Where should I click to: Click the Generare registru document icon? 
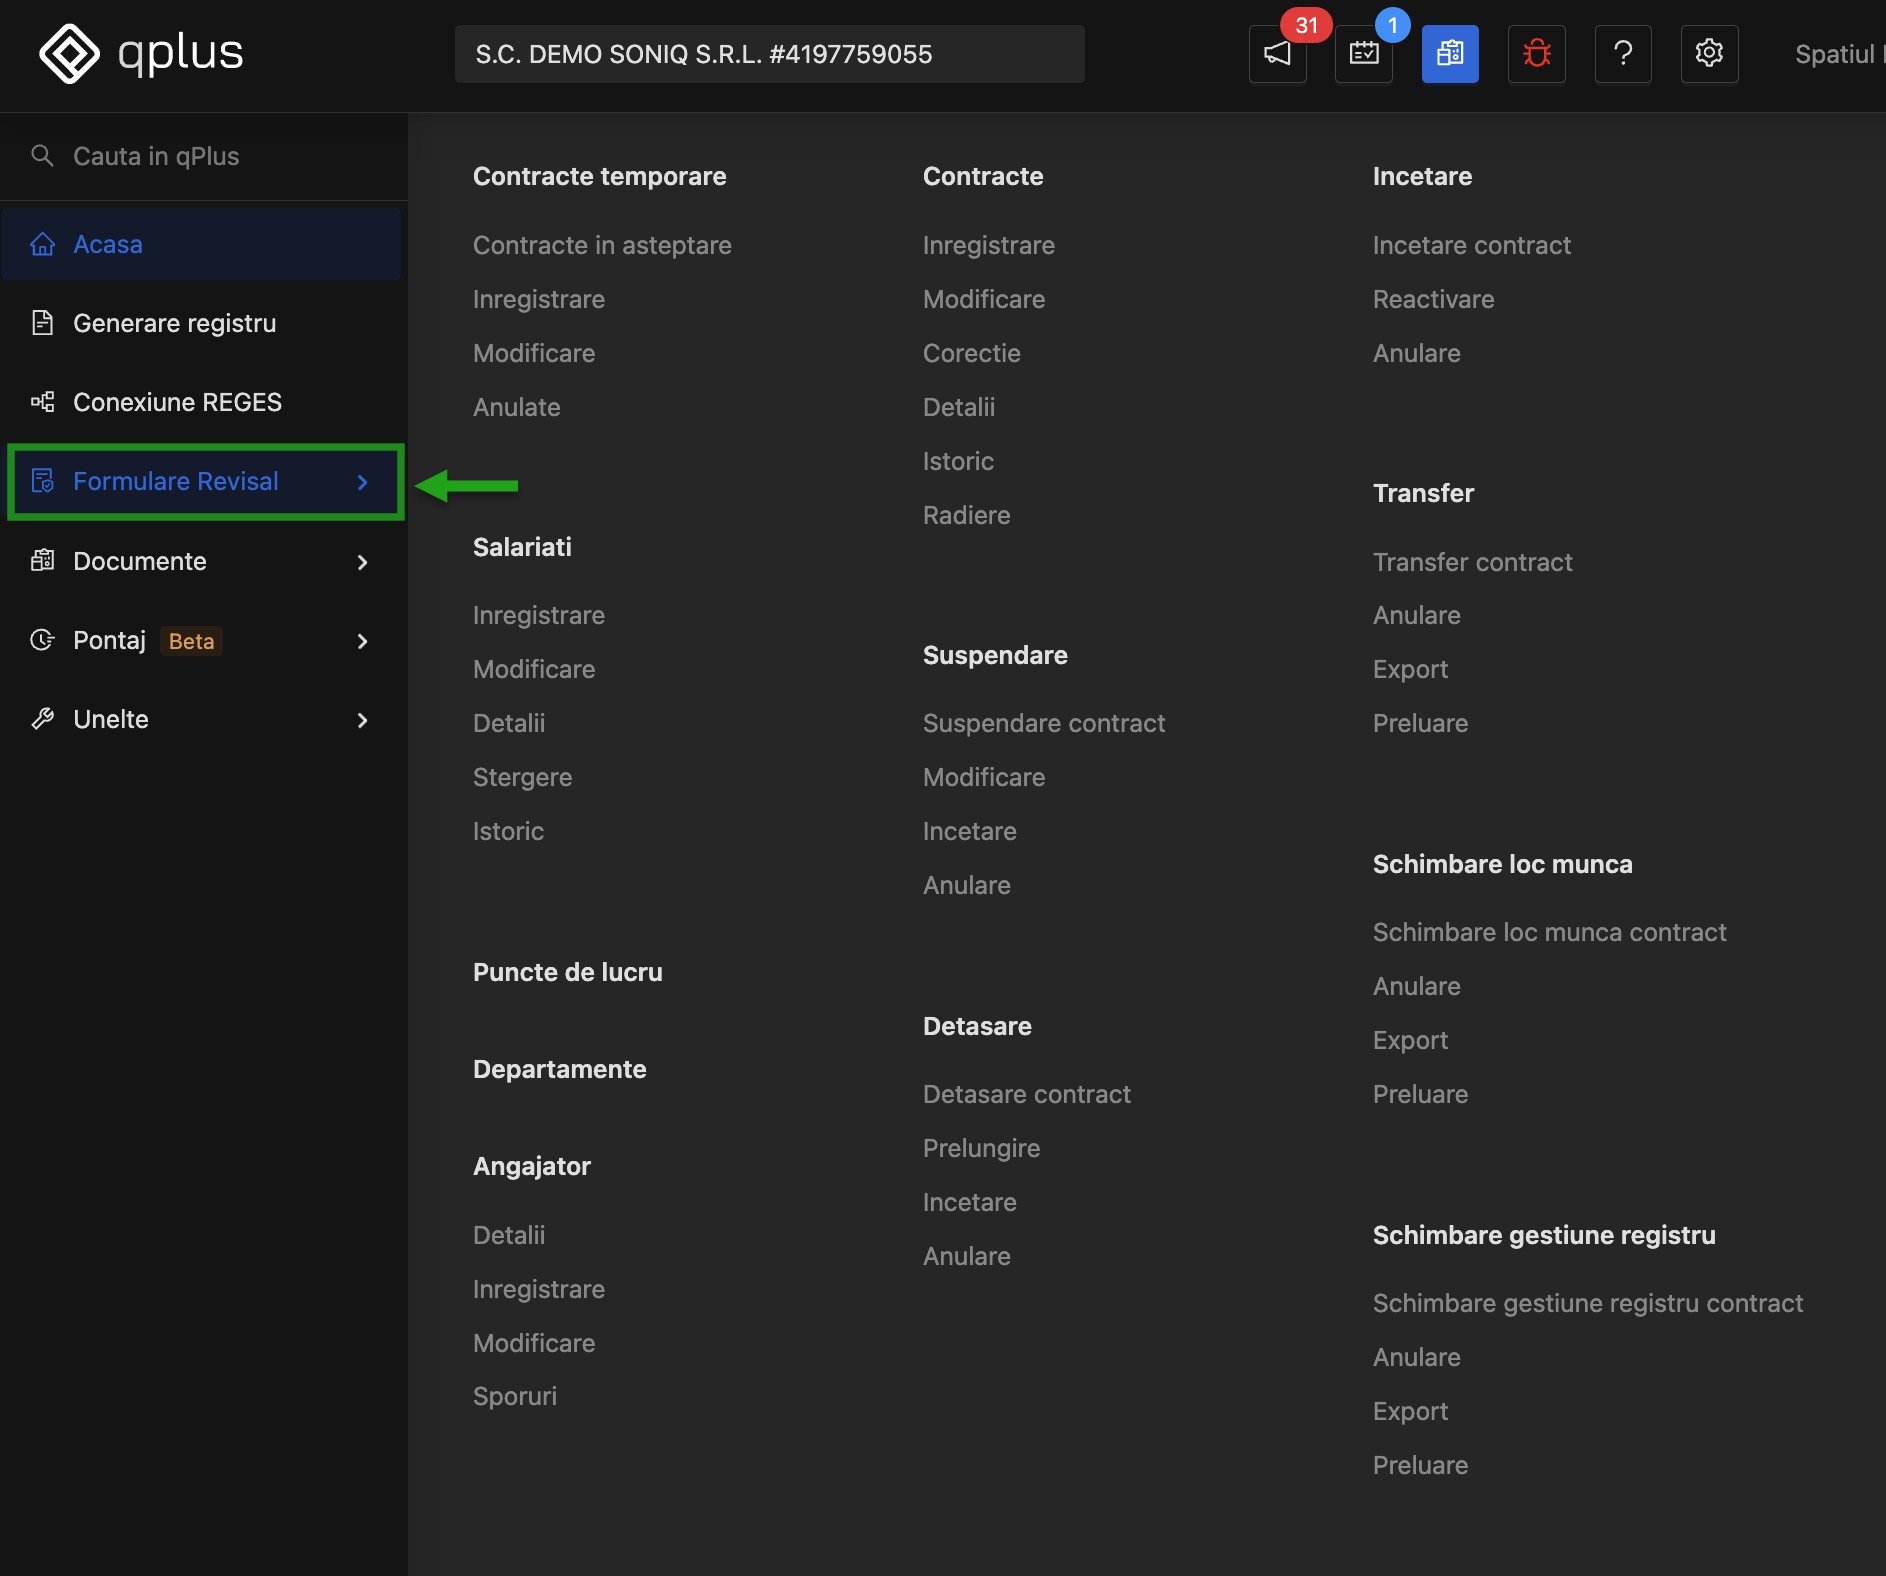coord(42,323)
